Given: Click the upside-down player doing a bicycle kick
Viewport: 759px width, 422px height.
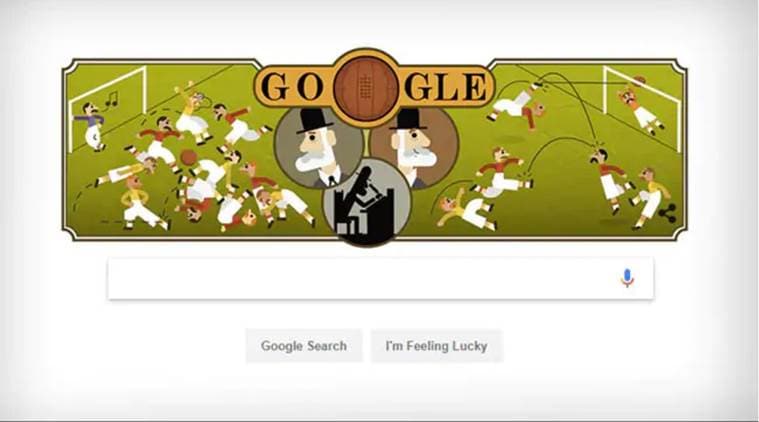Looking at the screenshot, I should (517, 105).
